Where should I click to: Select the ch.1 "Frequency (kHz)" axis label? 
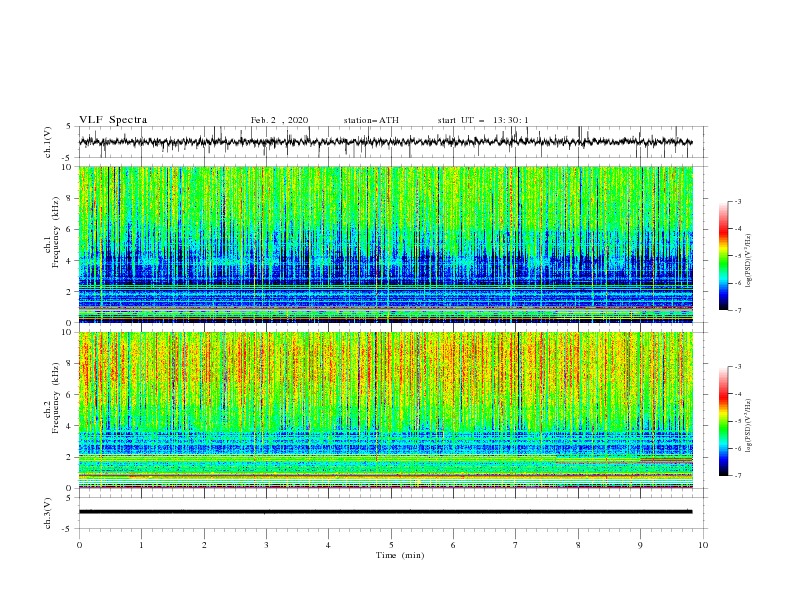pyautogui.click(x=55, y=233)
